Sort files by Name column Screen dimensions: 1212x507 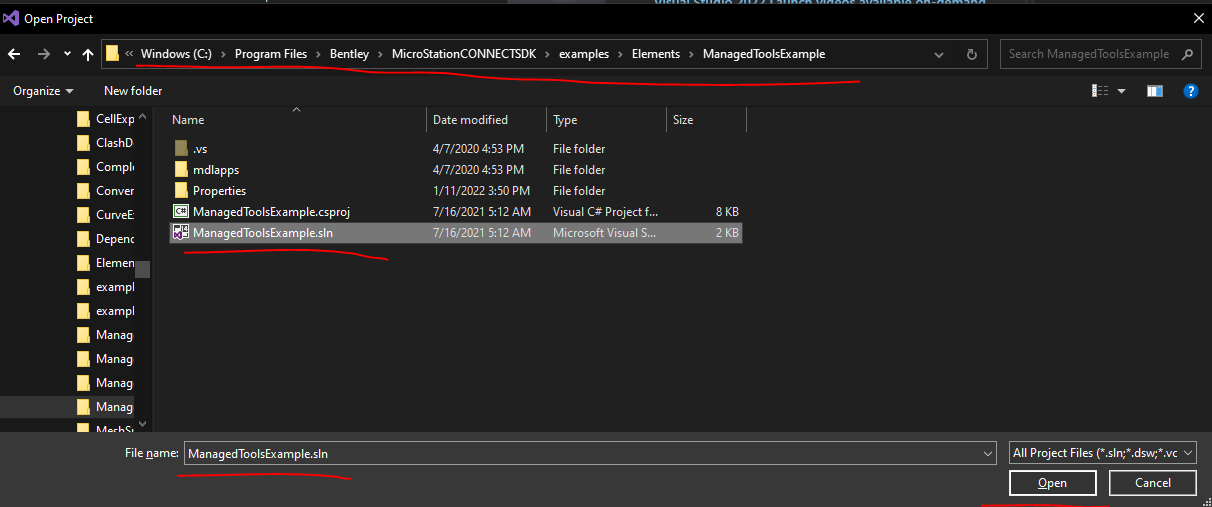296,120
